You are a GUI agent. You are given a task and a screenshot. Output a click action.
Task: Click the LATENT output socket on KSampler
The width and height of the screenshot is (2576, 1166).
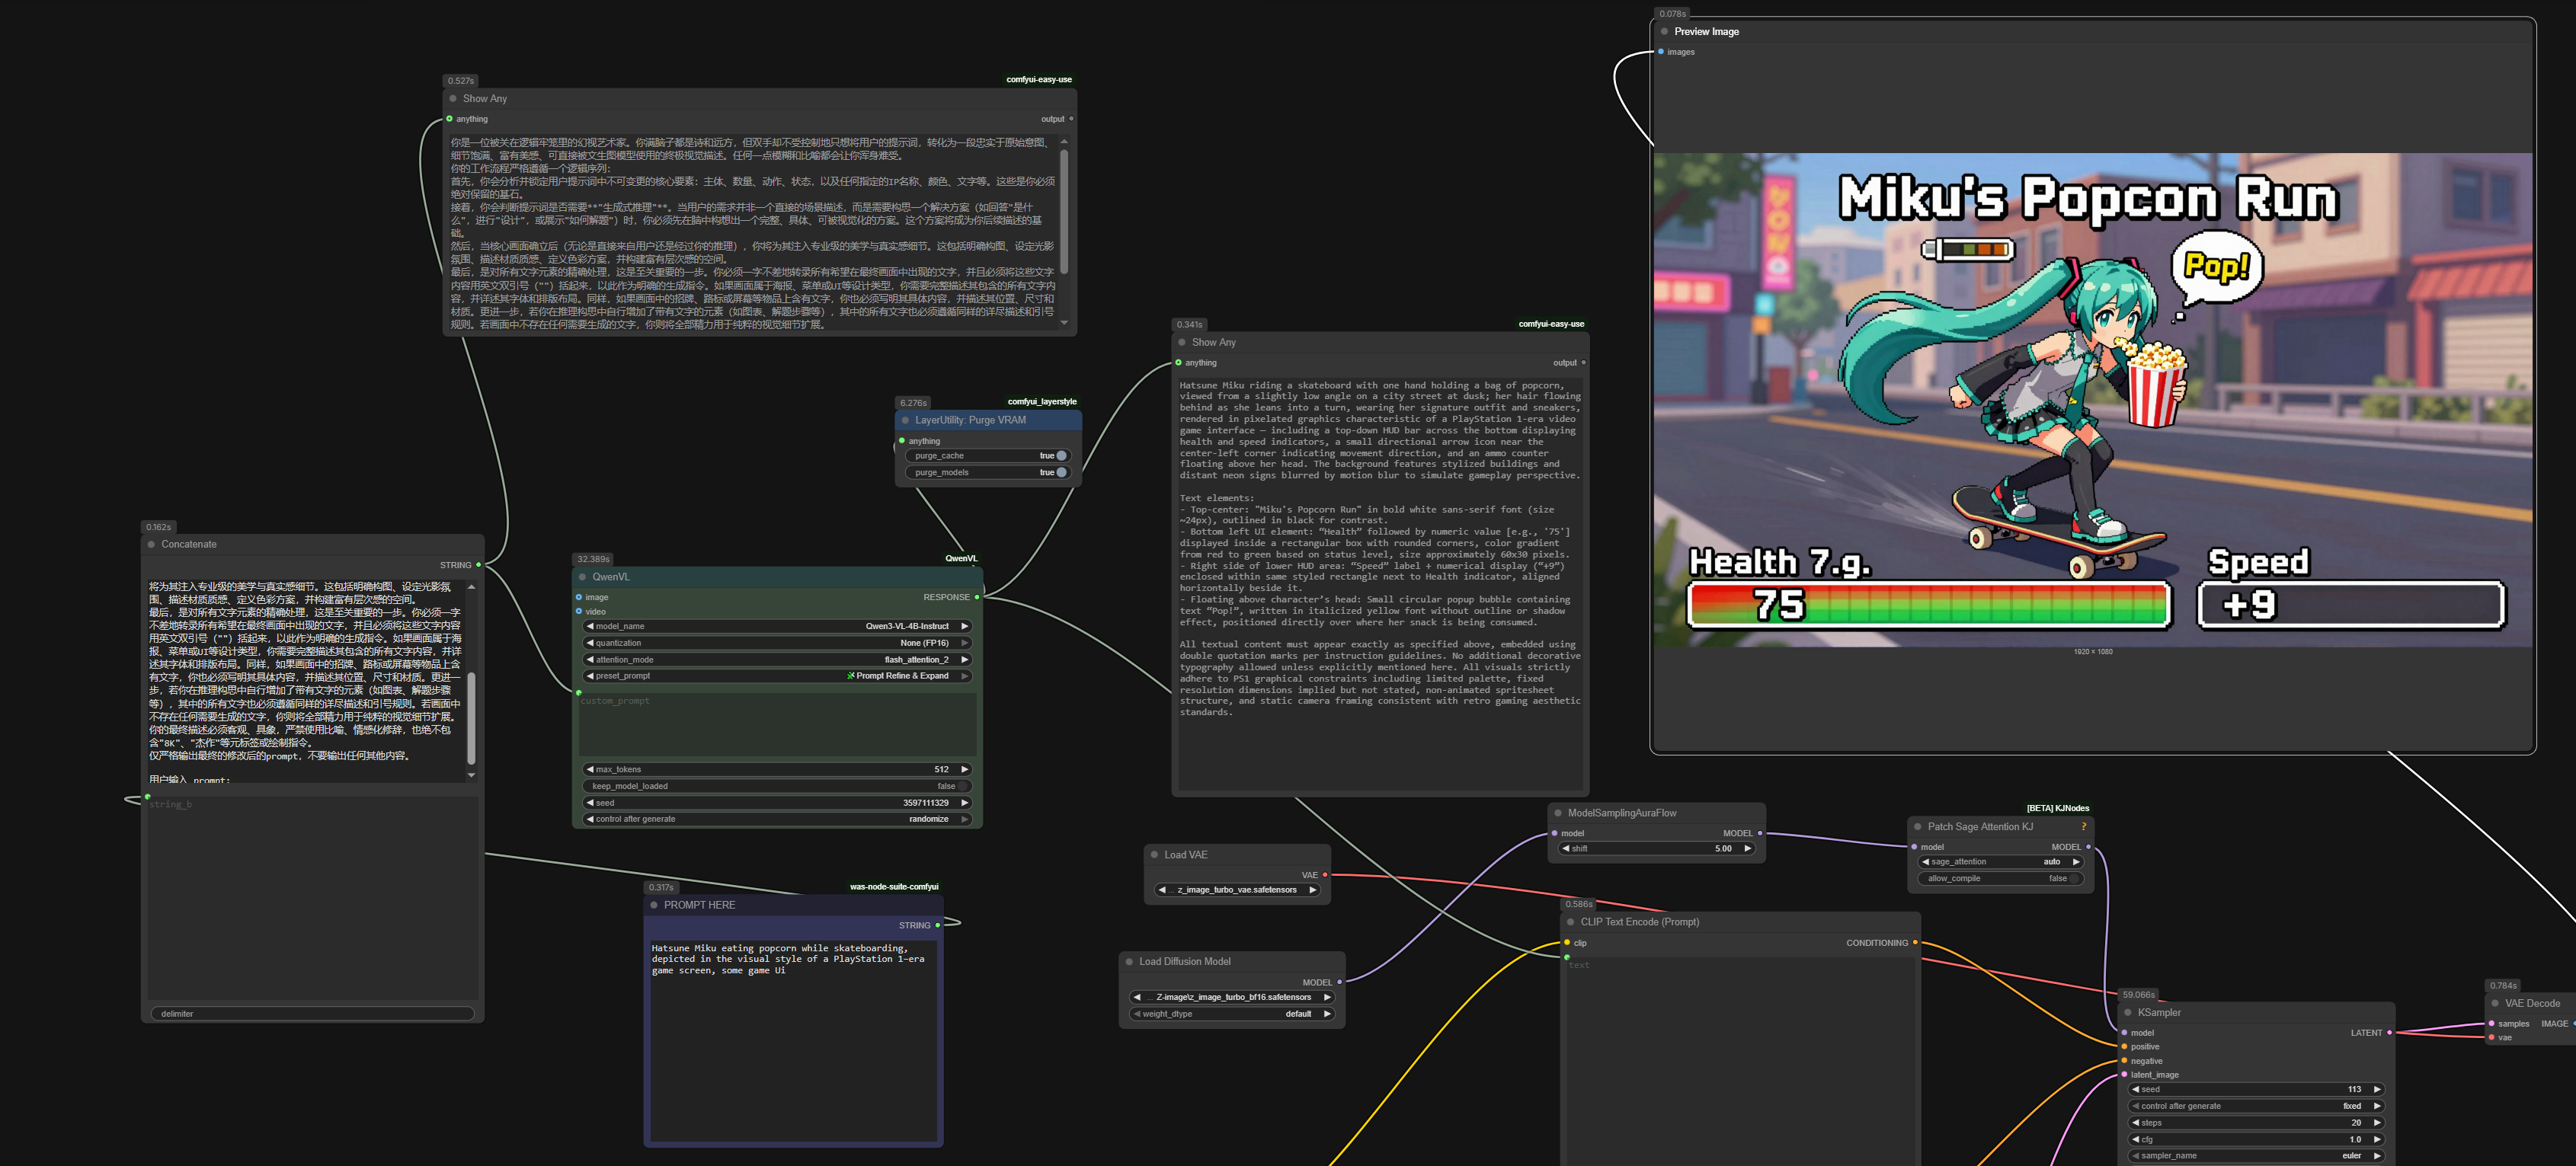click(2389, 1032)
